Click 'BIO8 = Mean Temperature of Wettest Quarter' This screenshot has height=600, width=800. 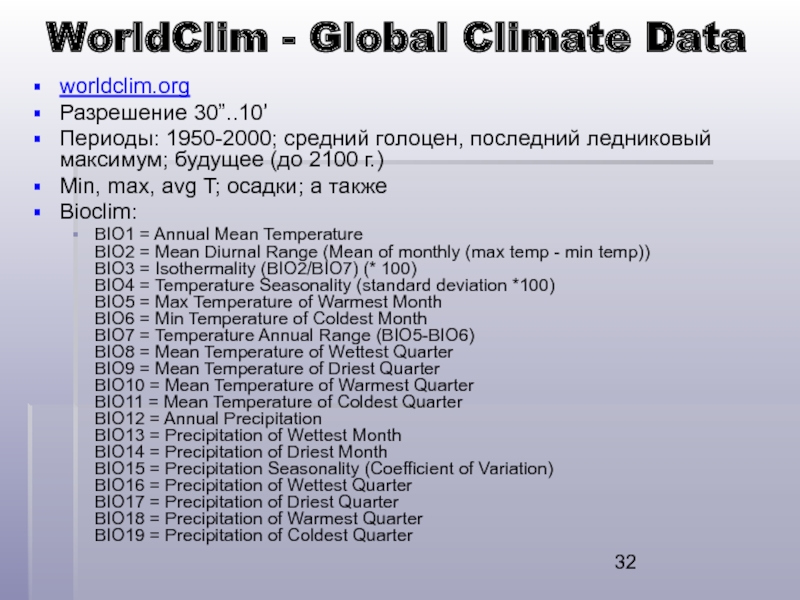[273, 352]
